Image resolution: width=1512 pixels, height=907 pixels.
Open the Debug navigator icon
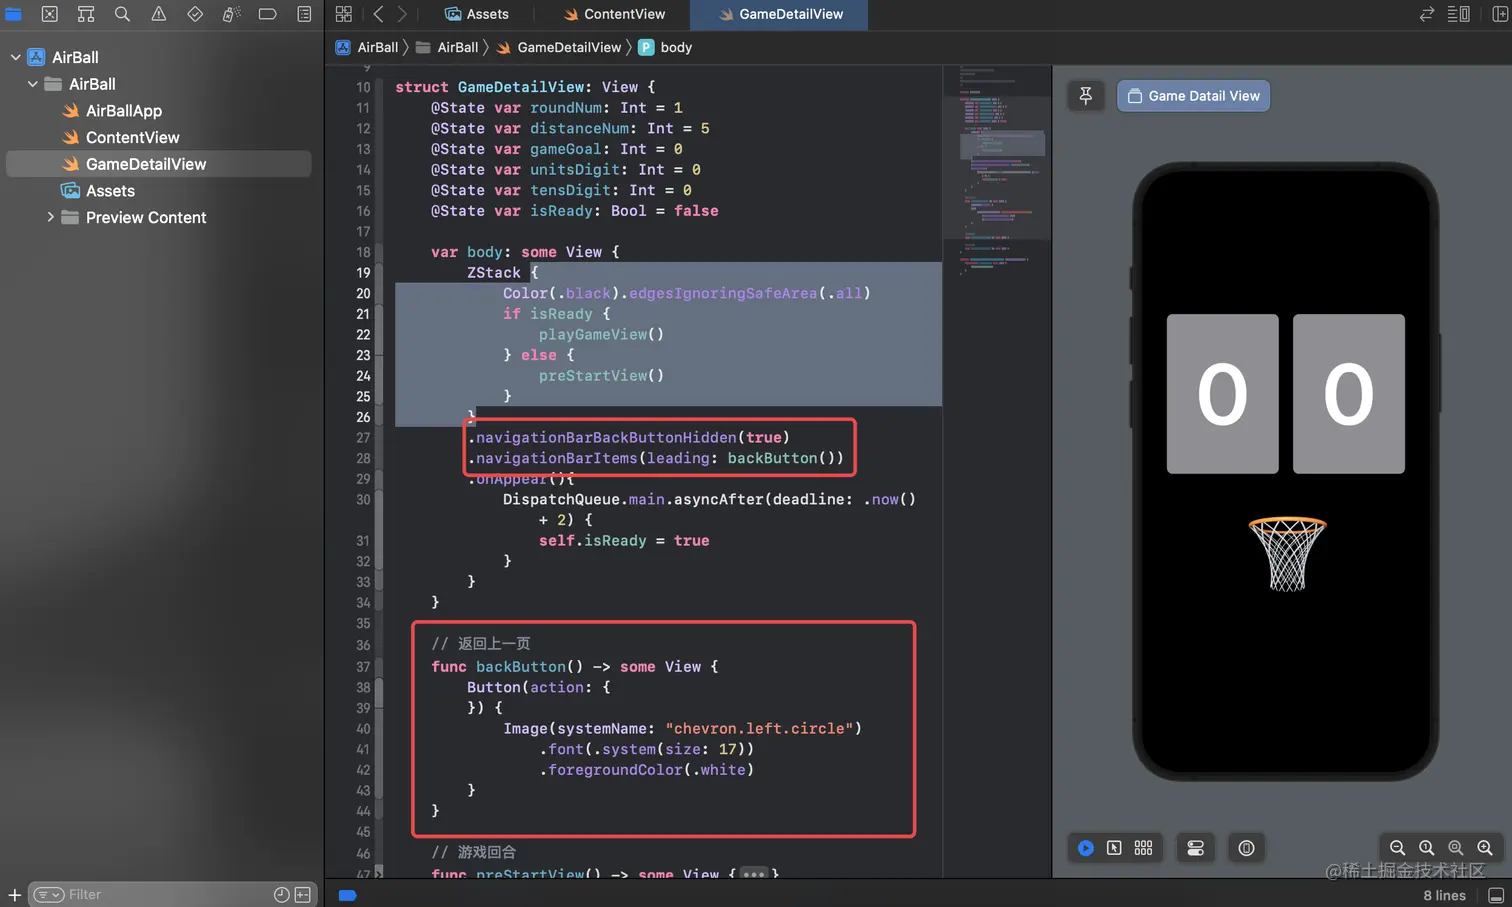pos(231,14)
